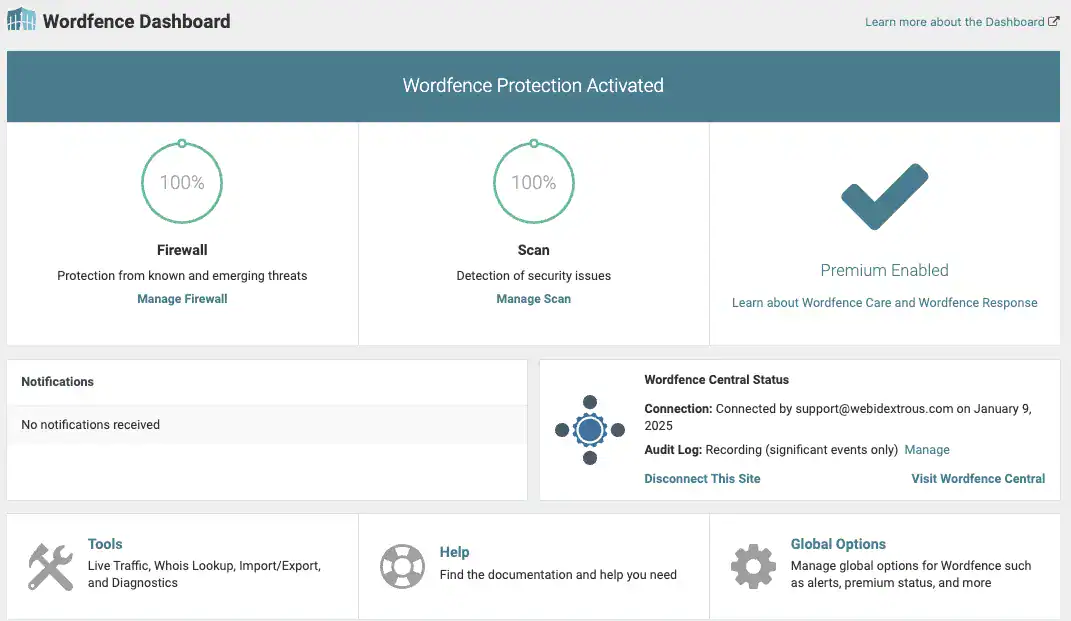Go to Visit Wordfence Central
1071x621 pixels.
[x=978, y=479]
